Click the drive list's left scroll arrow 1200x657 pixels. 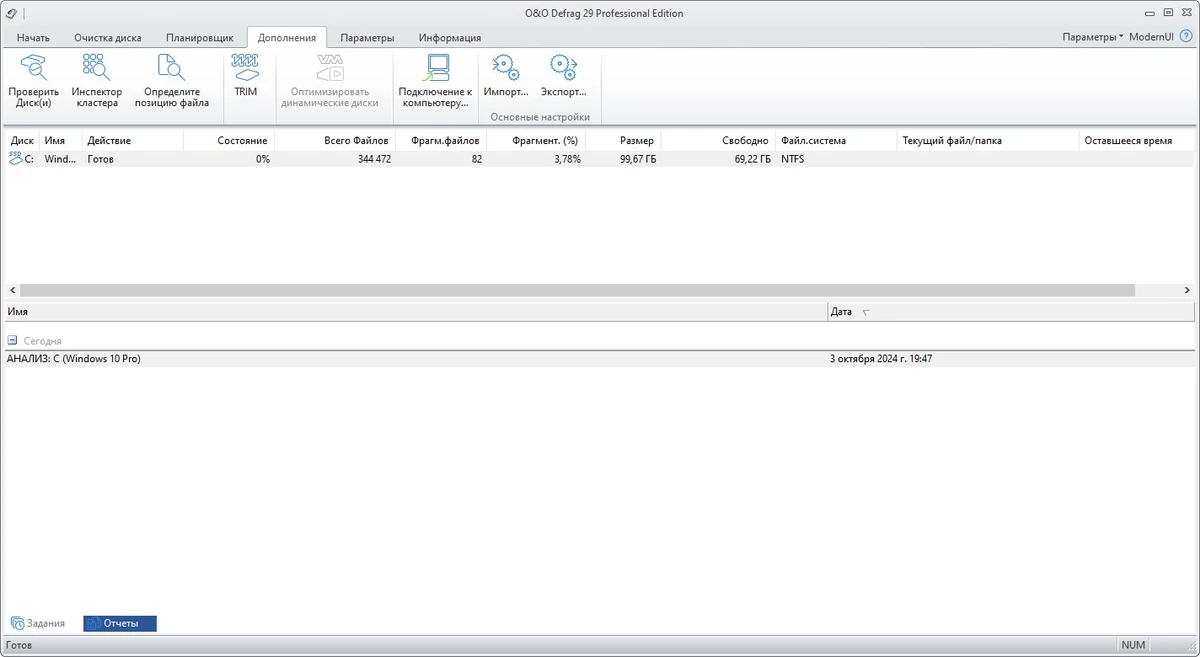(10, 290)
